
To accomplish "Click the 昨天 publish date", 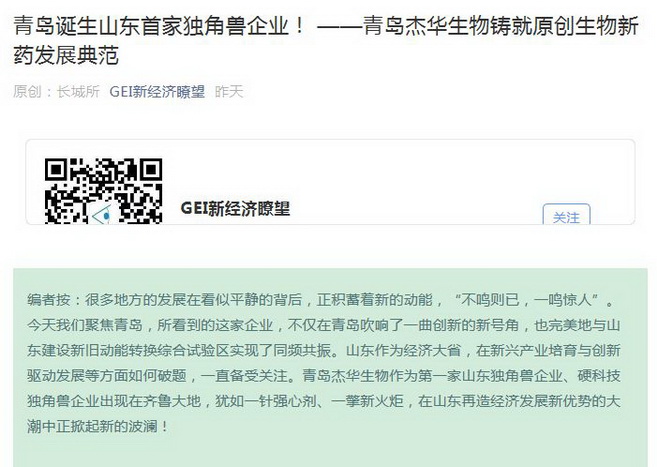I will (229, 91).
